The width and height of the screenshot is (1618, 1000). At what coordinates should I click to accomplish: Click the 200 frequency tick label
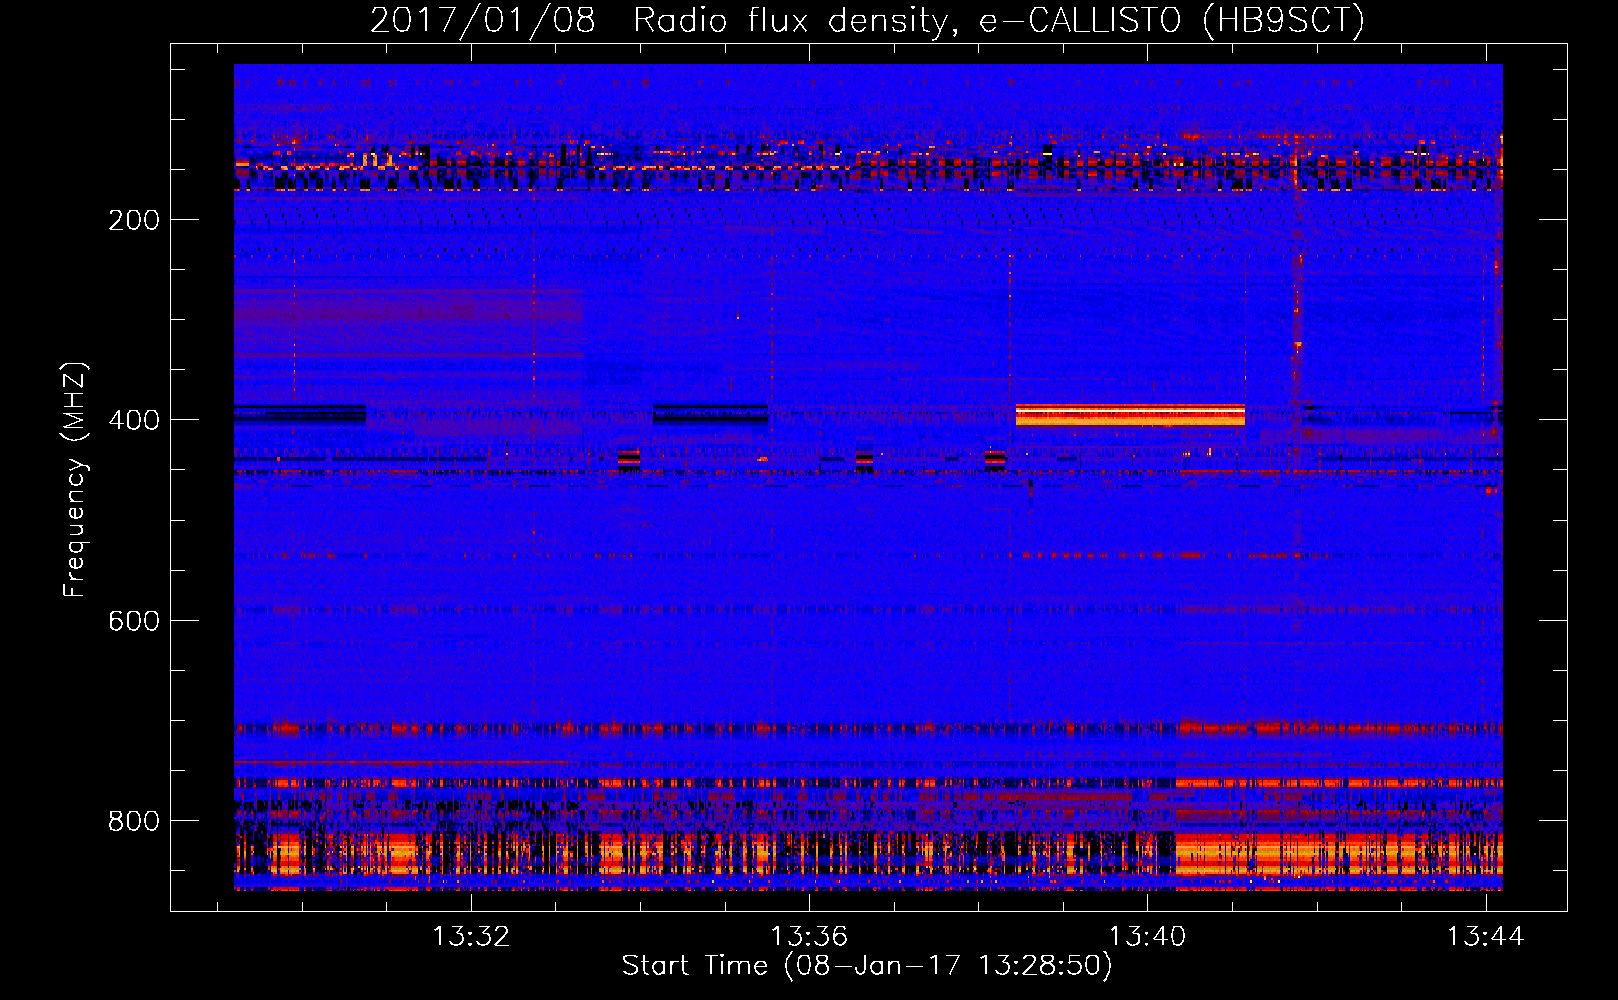[134, 220]
